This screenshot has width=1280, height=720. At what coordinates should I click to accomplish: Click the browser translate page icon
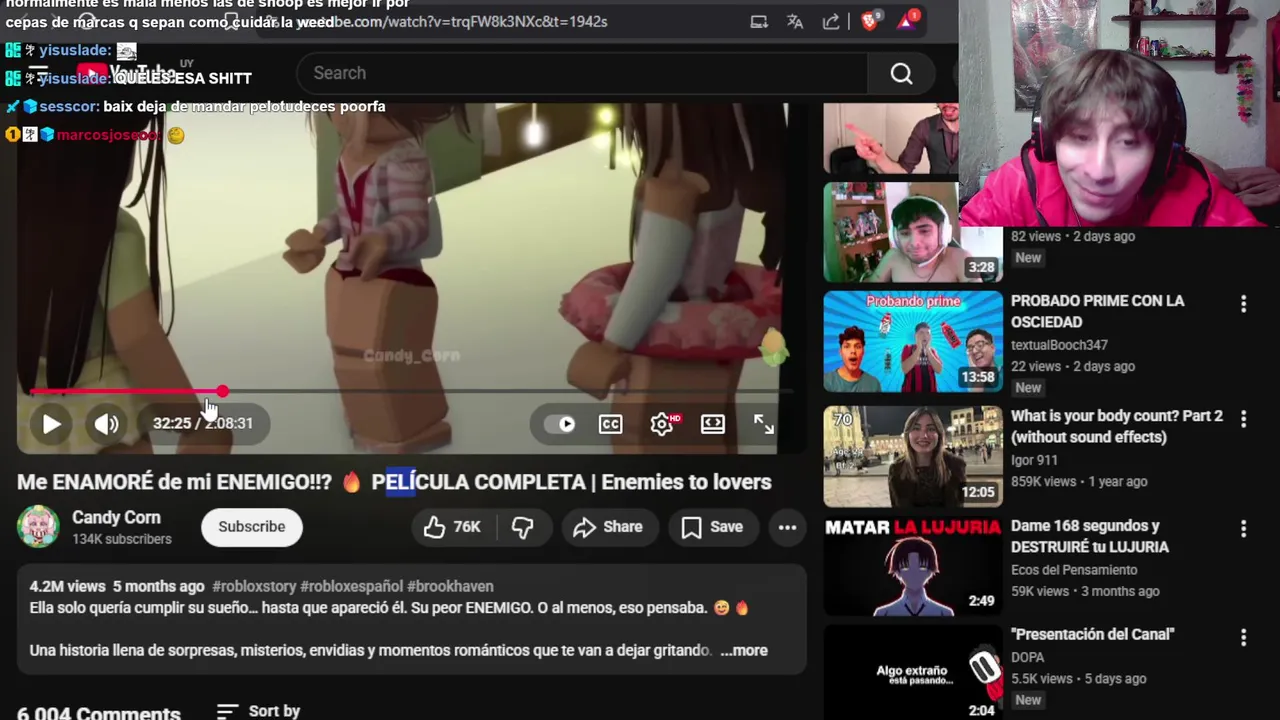pyautogui.click(x=795, y=21)
